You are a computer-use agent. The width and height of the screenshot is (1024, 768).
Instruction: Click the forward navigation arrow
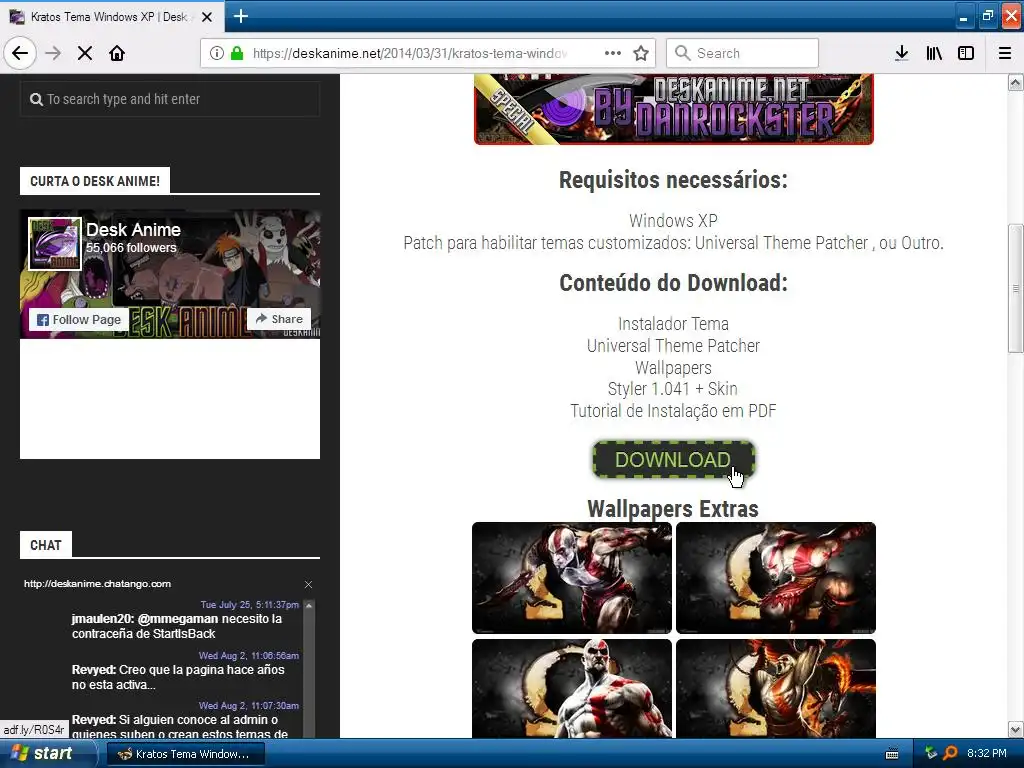pyautogui.click(x=53, y=53)
